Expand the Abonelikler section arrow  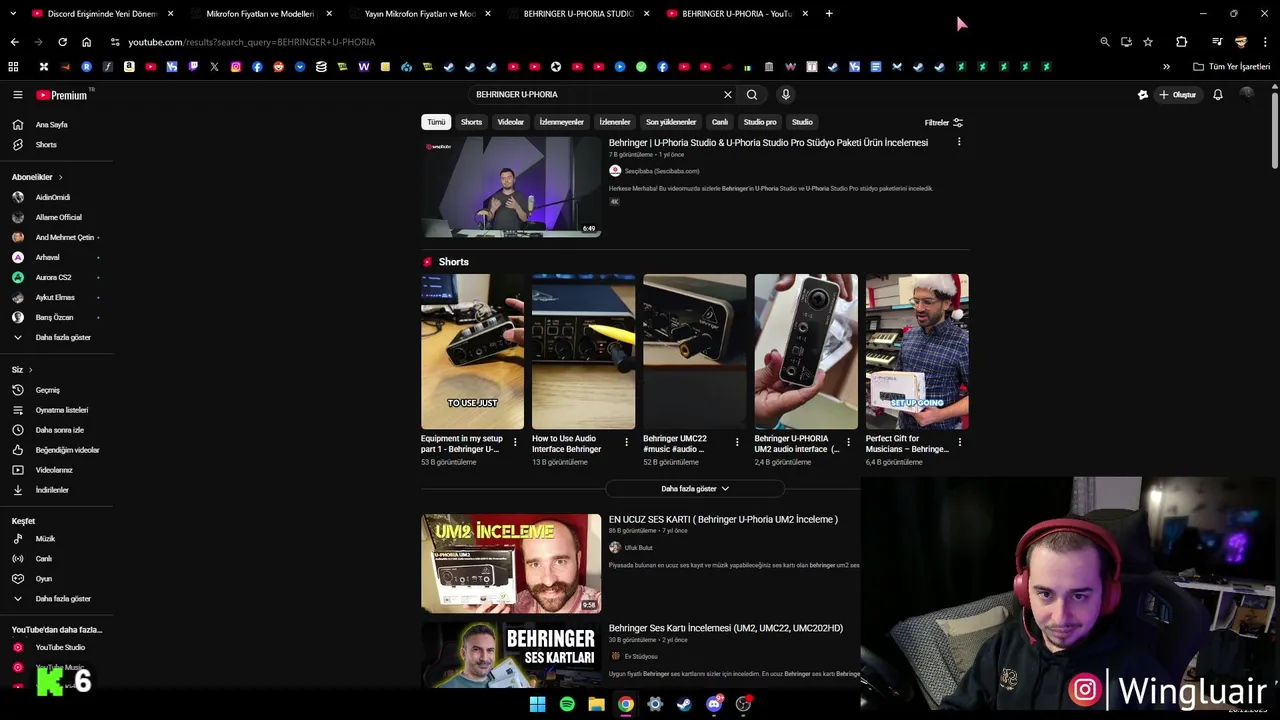60,177
